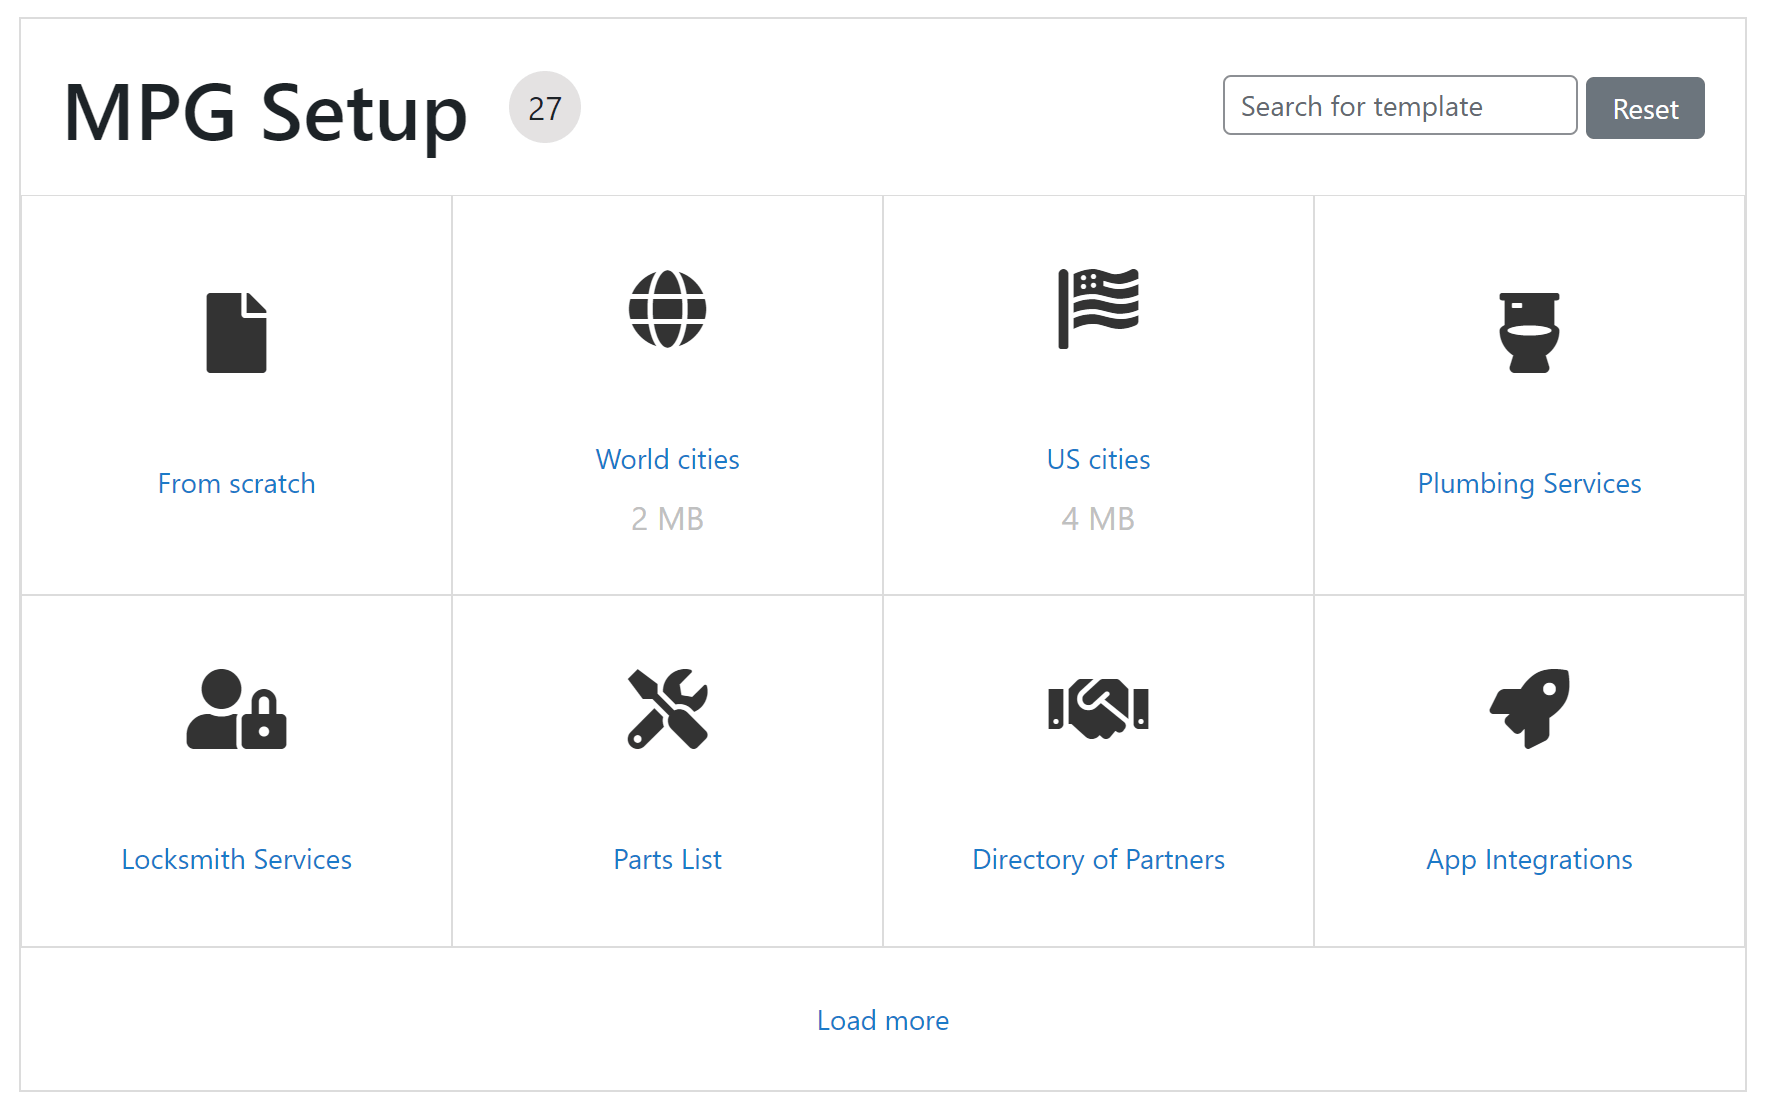Click the US flag icon

(1098, 309)
